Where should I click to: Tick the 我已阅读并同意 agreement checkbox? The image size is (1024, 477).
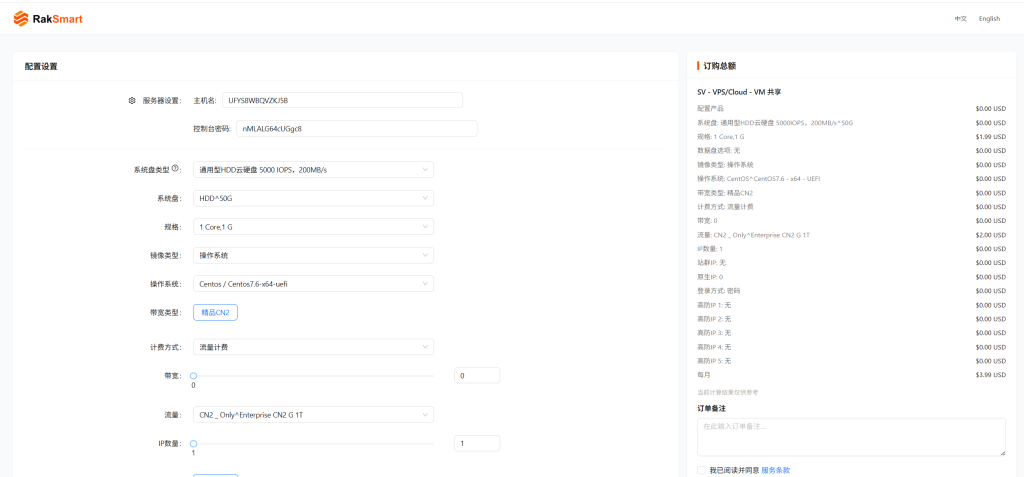point(701,470)
